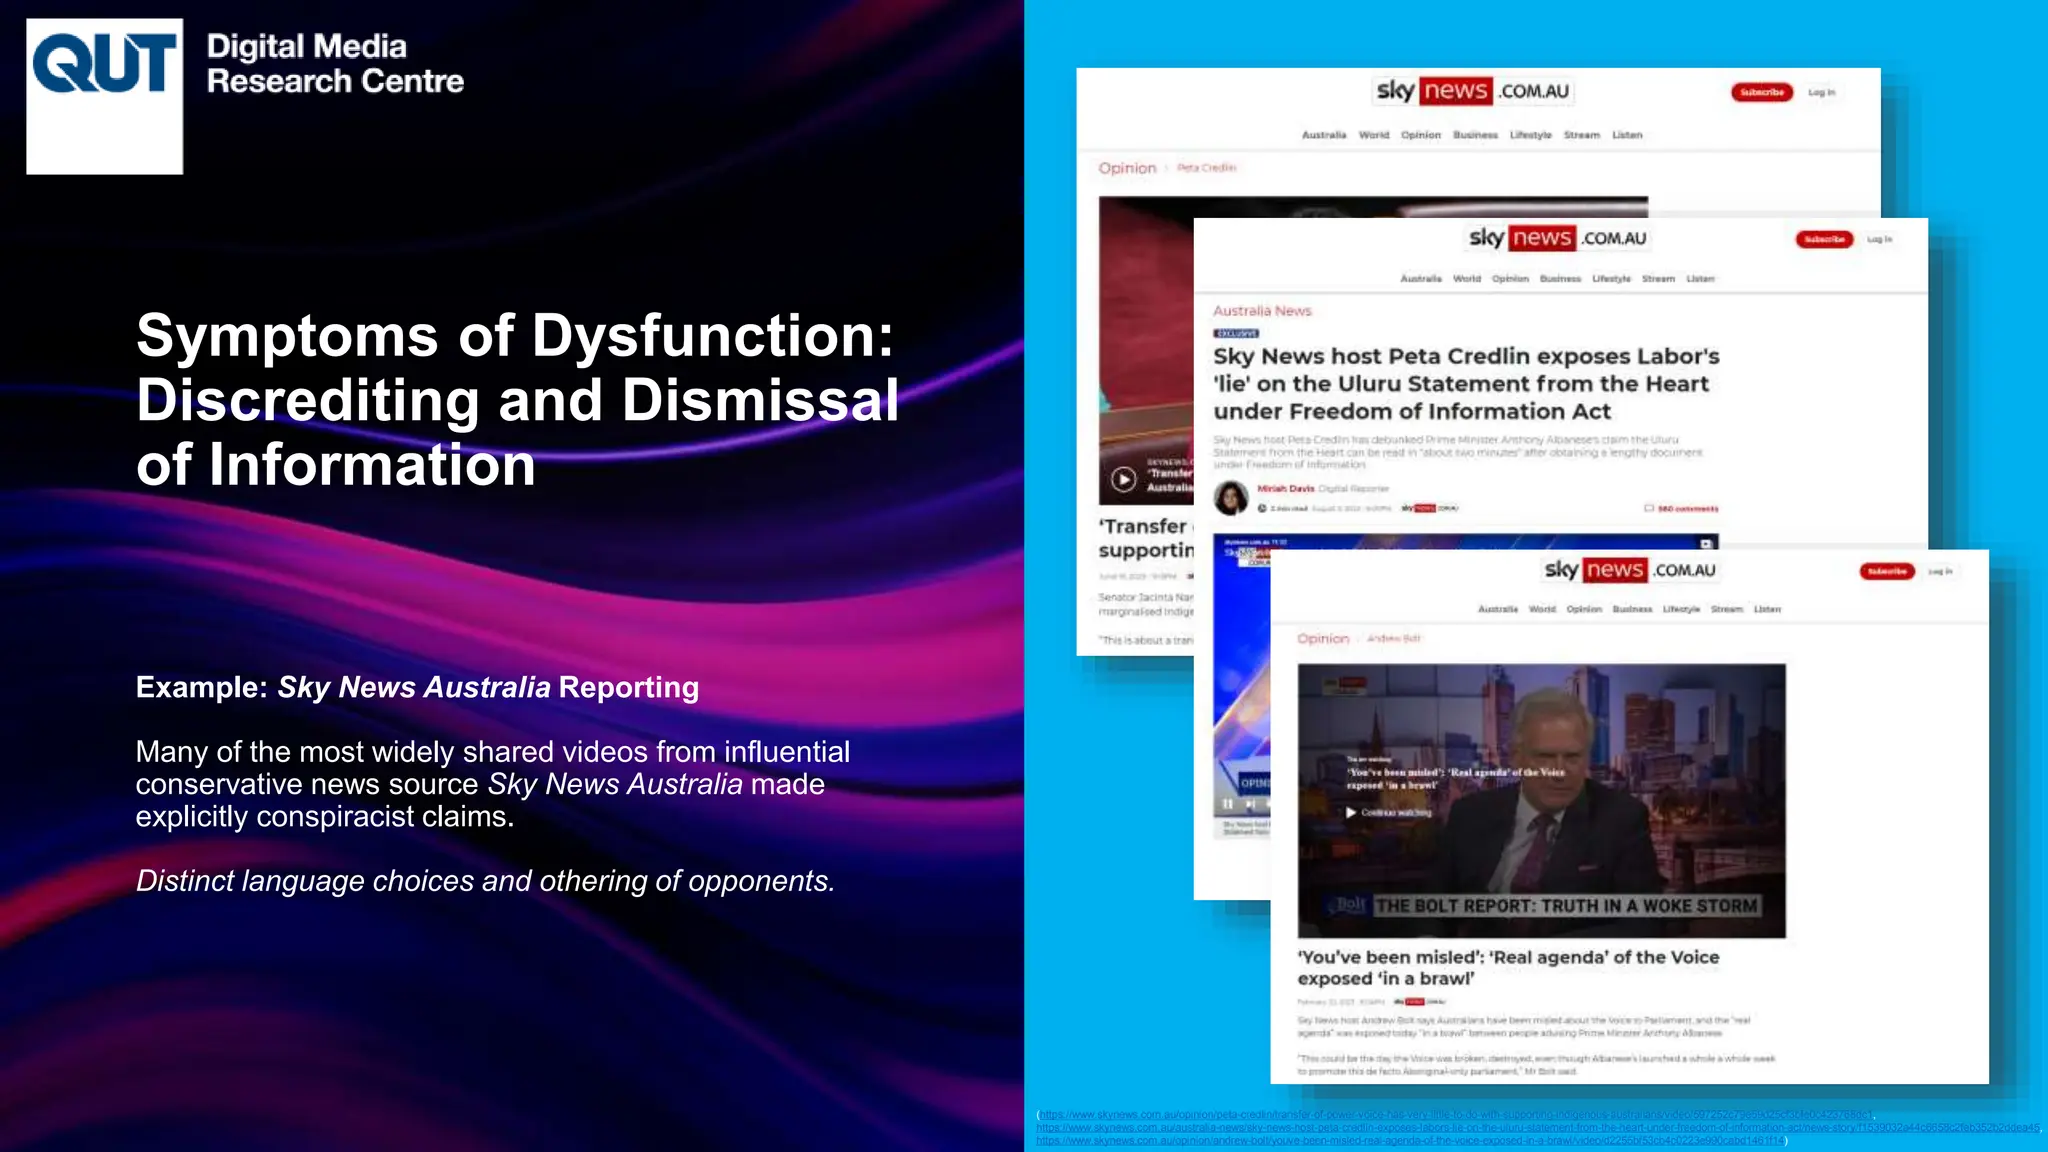Open Lifestyle in the top Peta Credlin page nav

pos(1531,135)
